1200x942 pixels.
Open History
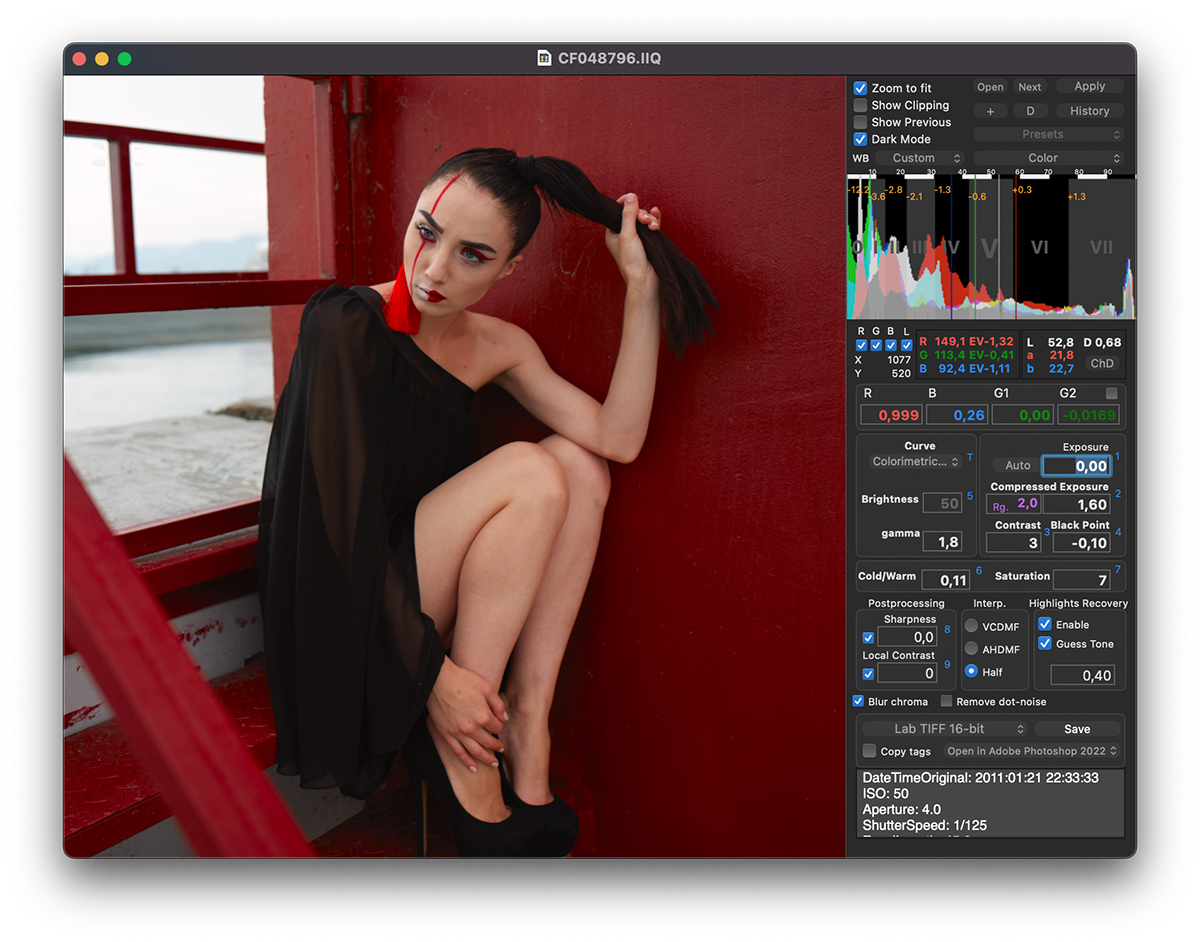(1089, 111)
